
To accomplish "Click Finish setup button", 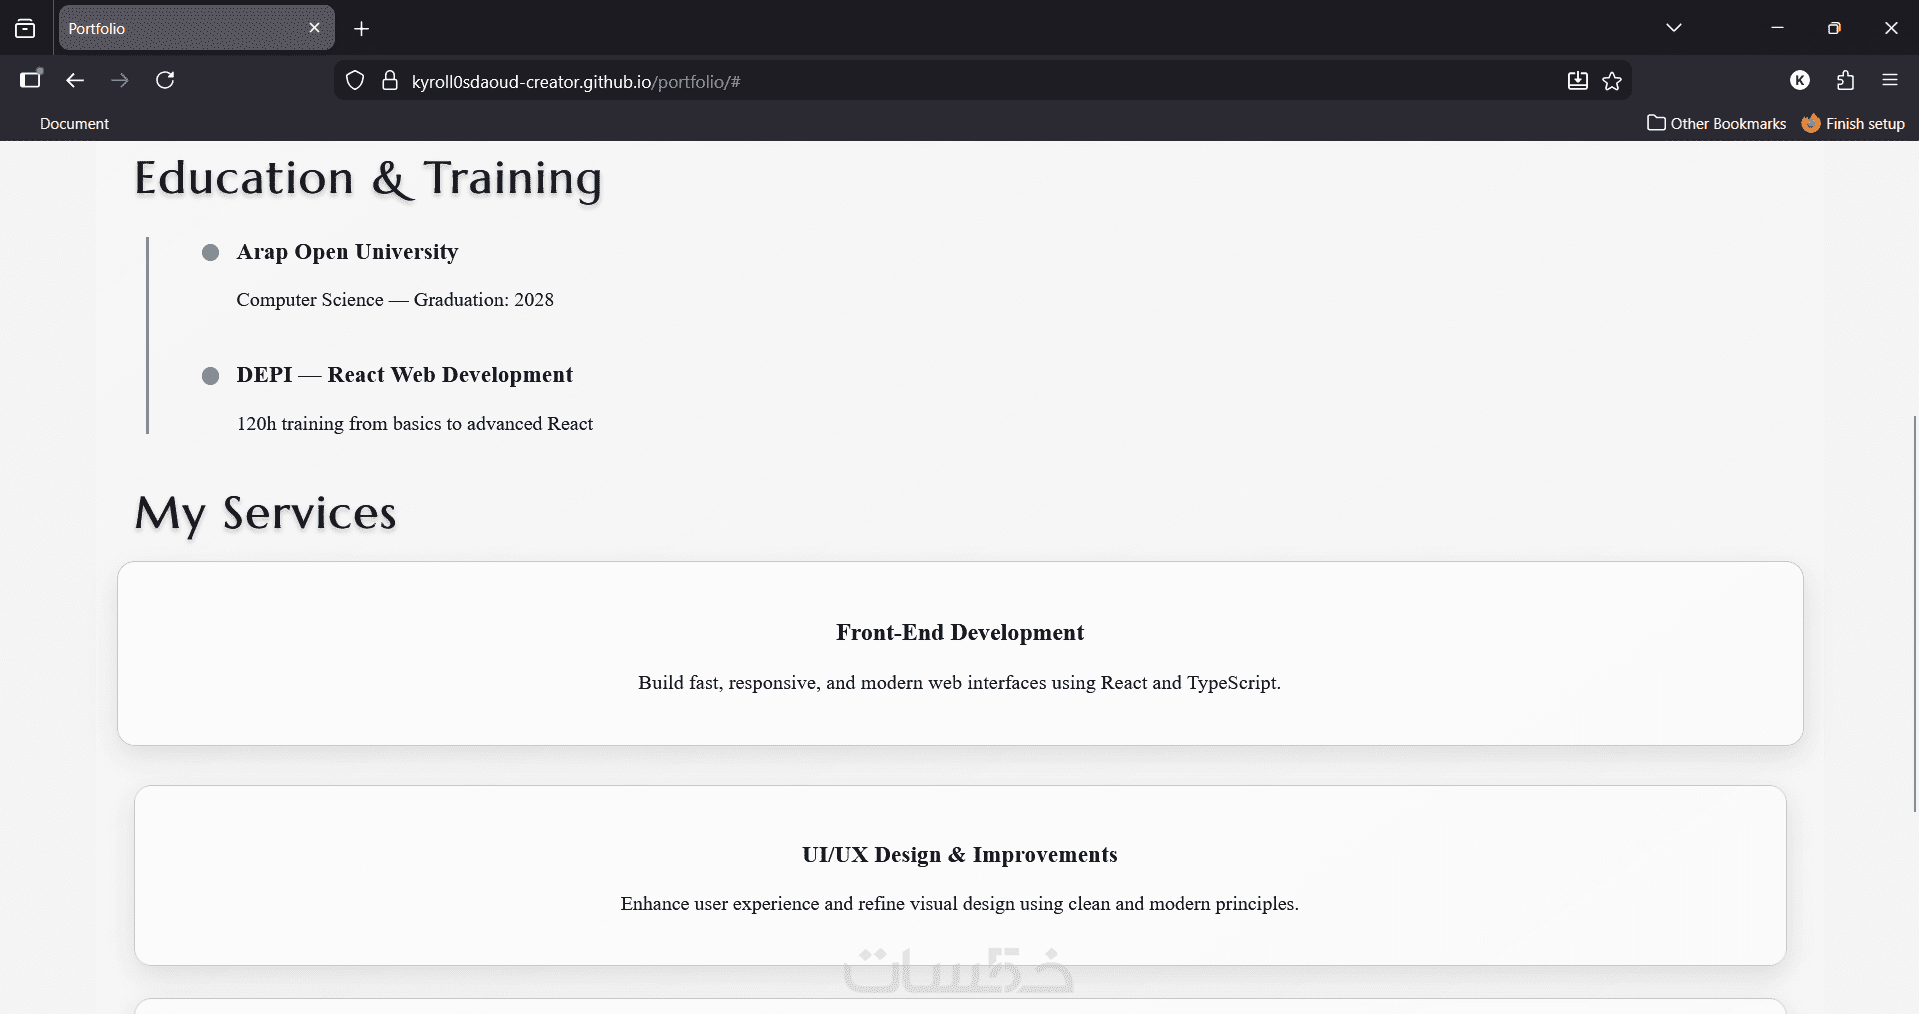I will click(1854, 123).
